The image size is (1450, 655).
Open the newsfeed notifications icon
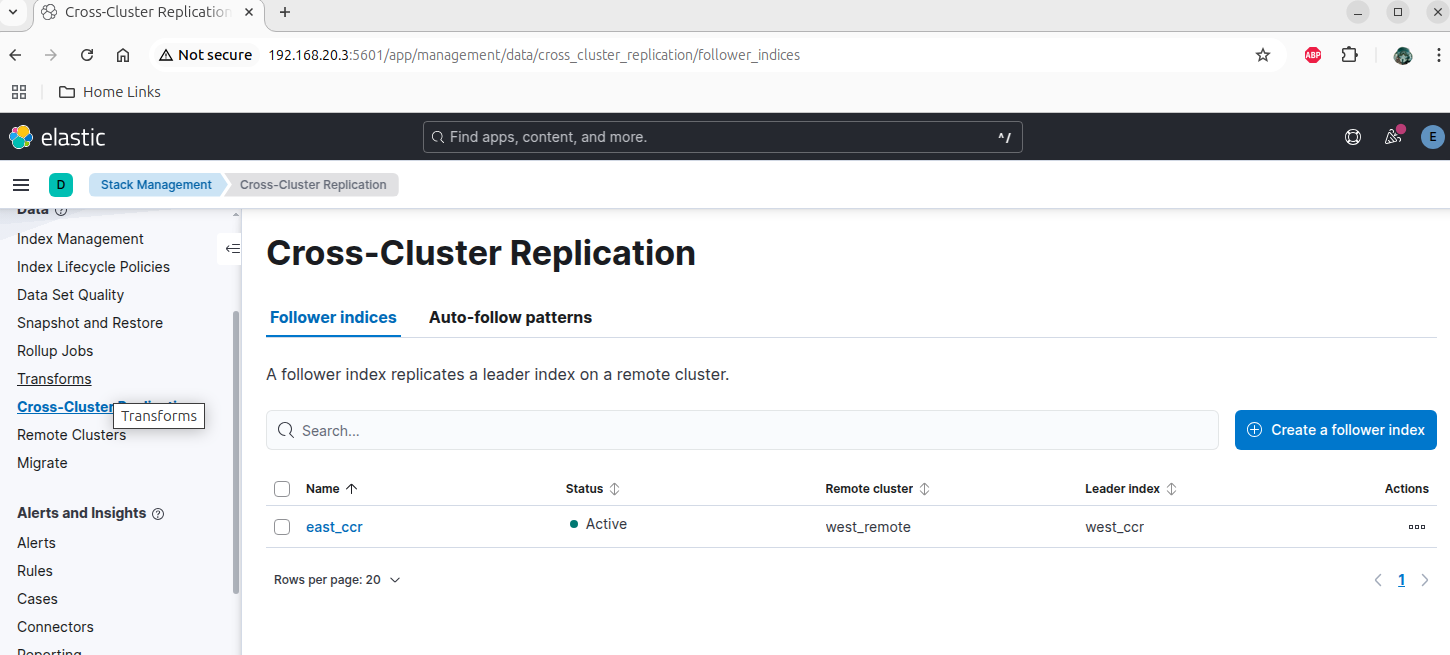[1393, 137]
